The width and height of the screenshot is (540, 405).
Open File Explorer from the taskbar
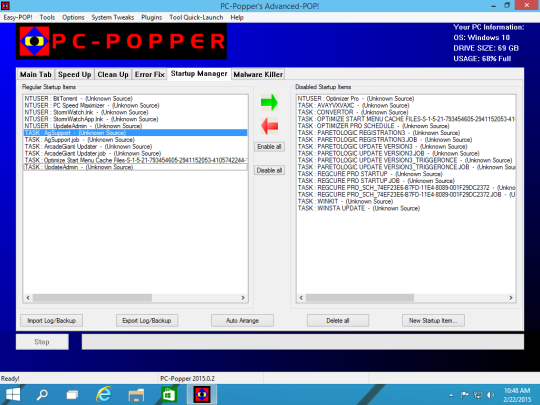[136, 395]
